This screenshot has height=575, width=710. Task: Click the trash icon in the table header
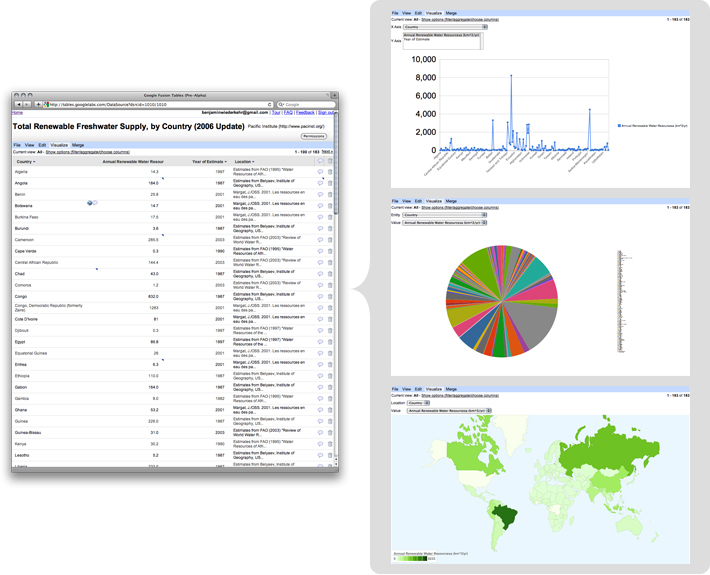click(x=330, y=161)
